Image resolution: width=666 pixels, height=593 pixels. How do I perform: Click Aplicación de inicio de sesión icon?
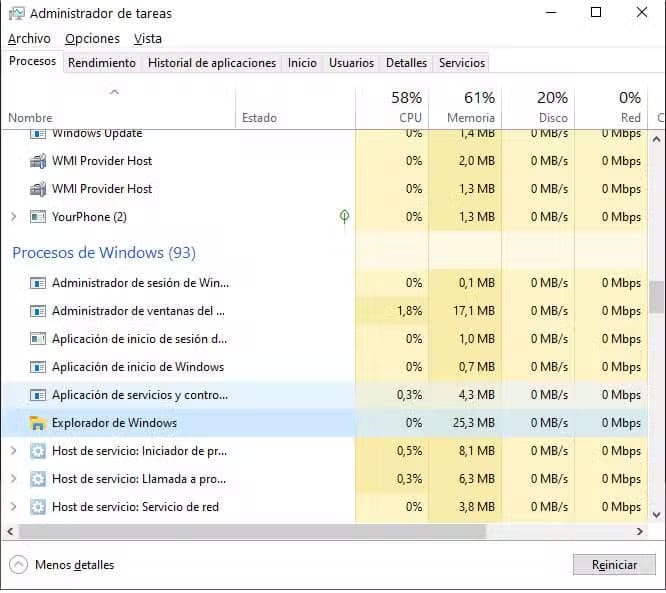point(38,339)
